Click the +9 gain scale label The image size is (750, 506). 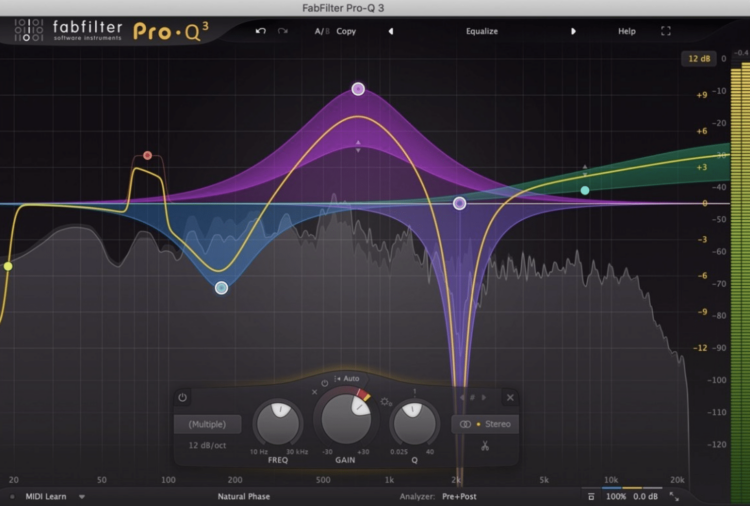point(701,95)
